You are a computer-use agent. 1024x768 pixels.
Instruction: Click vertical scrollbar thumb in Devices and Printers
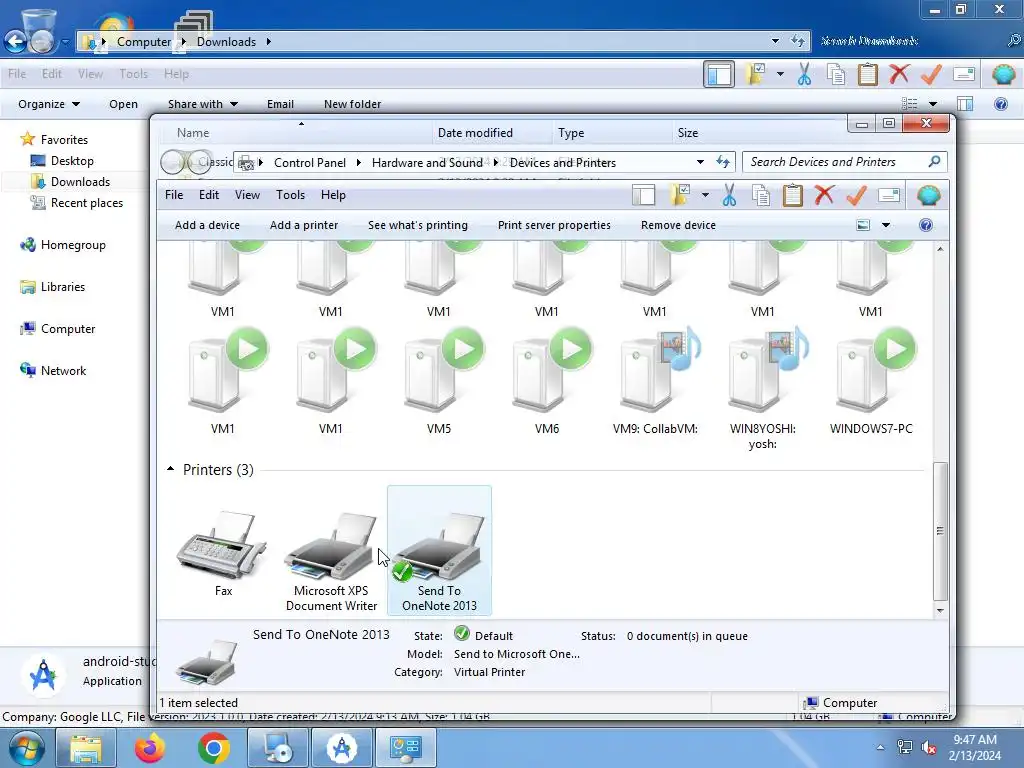[940, 530]
